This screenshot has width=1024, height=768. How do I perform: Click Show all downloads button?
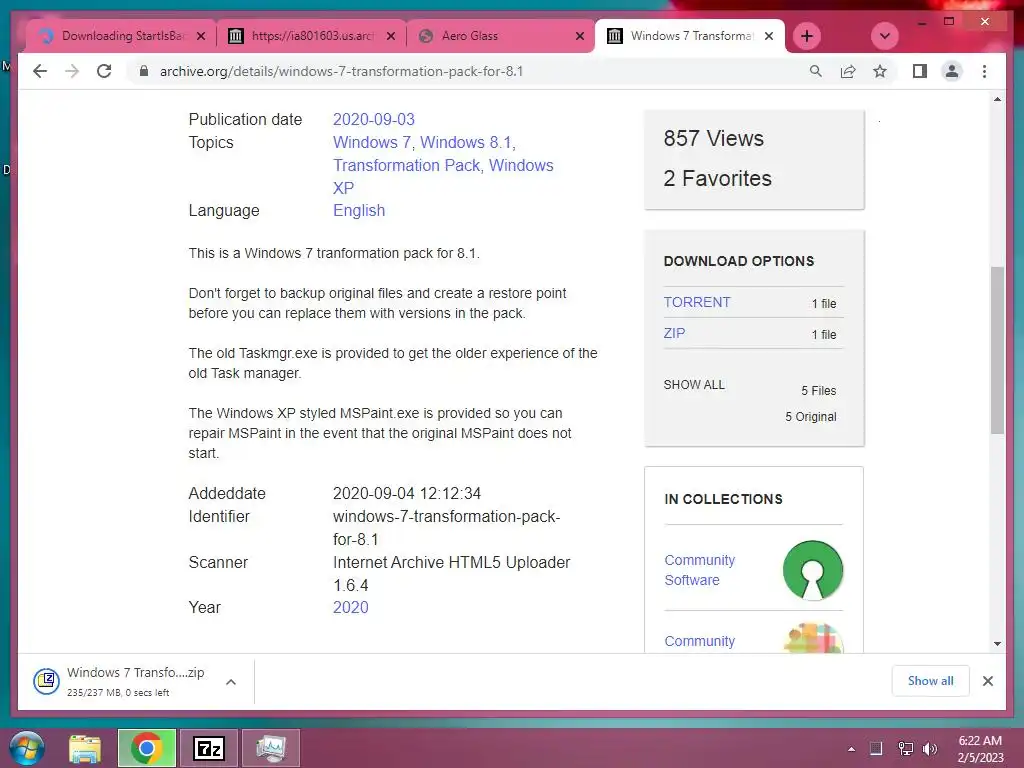coord(930,681)
